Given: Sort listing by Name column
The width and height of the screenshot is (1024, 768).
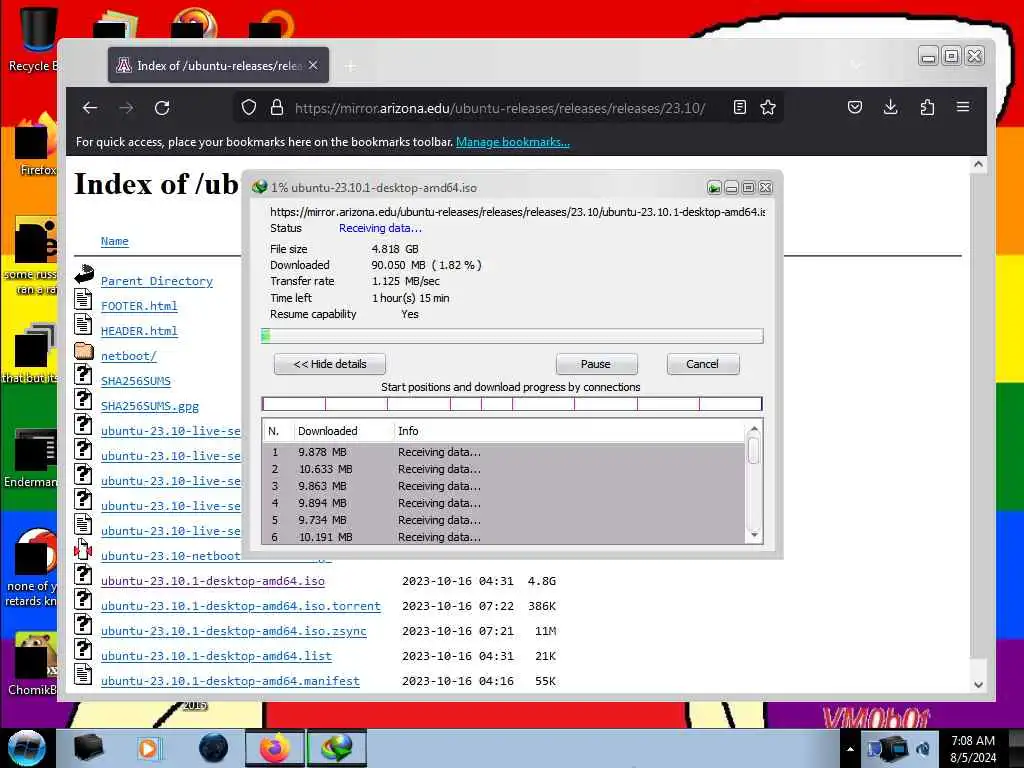Looking at the screenshot, I should click(x=114, y=241).
